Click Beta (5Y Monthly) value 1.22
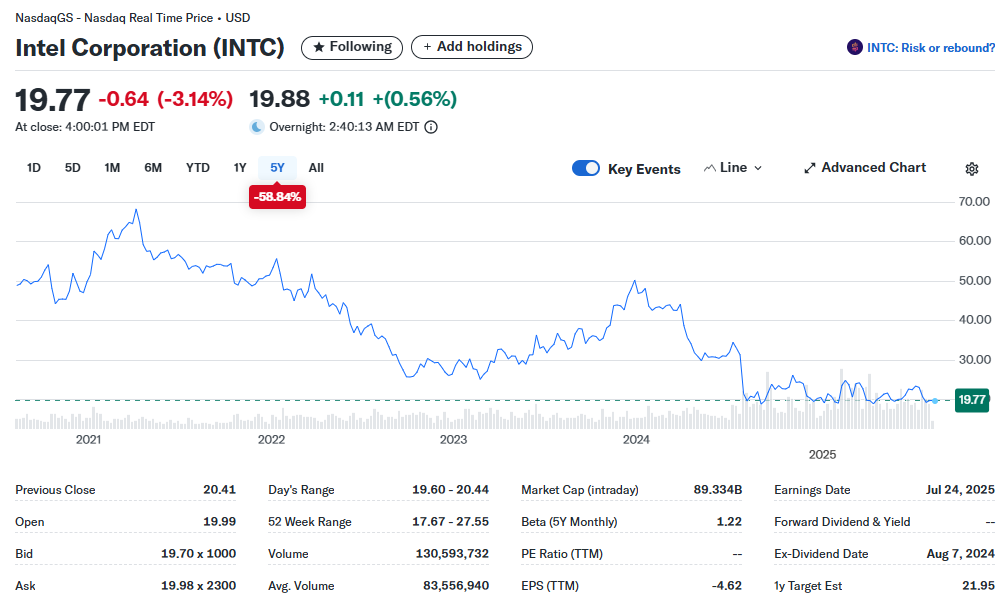The height and width of the screenshot is (607, 1008). (729, 522)
